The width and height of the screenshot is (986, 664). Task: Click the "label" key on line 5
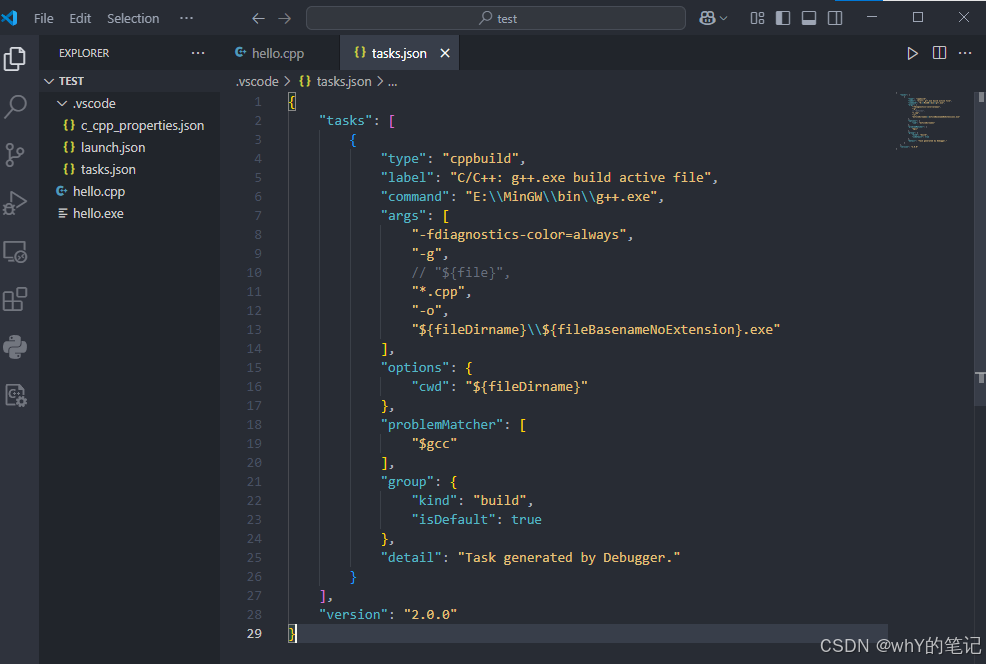407,177
